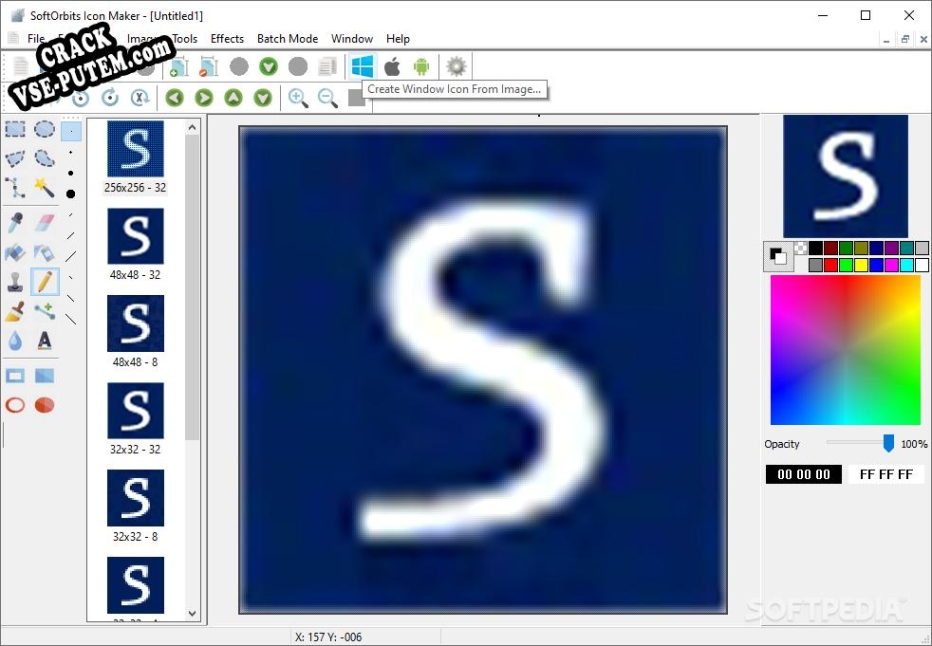Open the File menu
The width and height of the screenshot is (932, 646).
pyautogui.click(x=36, y=39)
